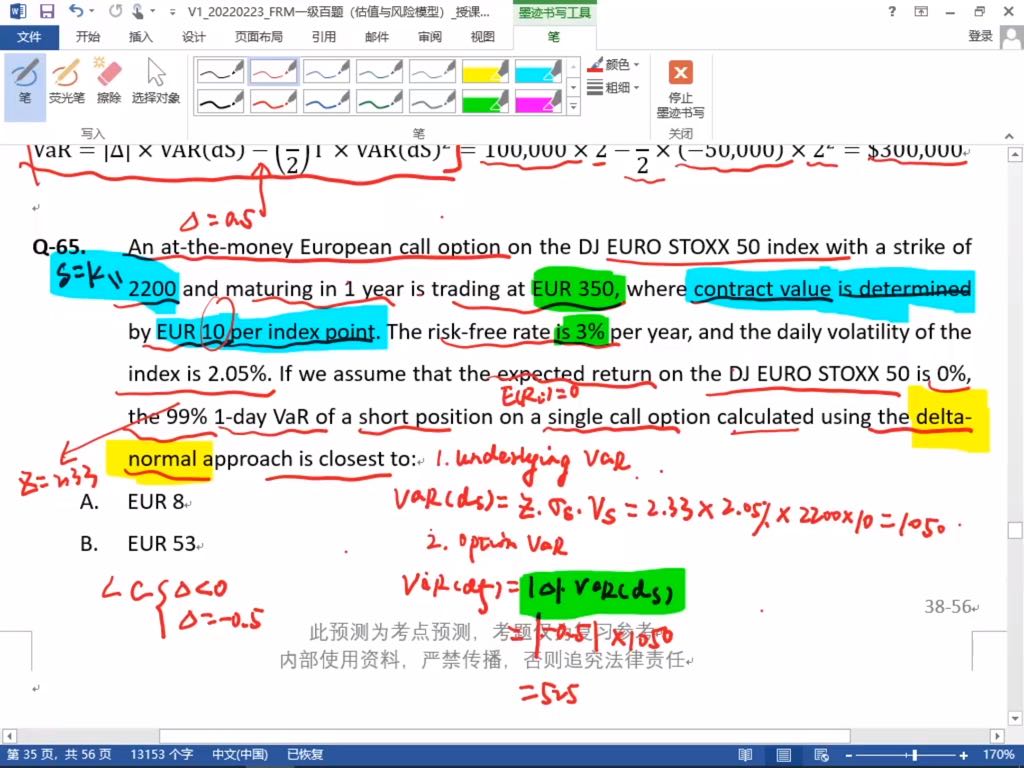Click the Select Objects cursor tool
This screenshot has height=768, width=1024.
pyautogui.click(x=156, y=82)
